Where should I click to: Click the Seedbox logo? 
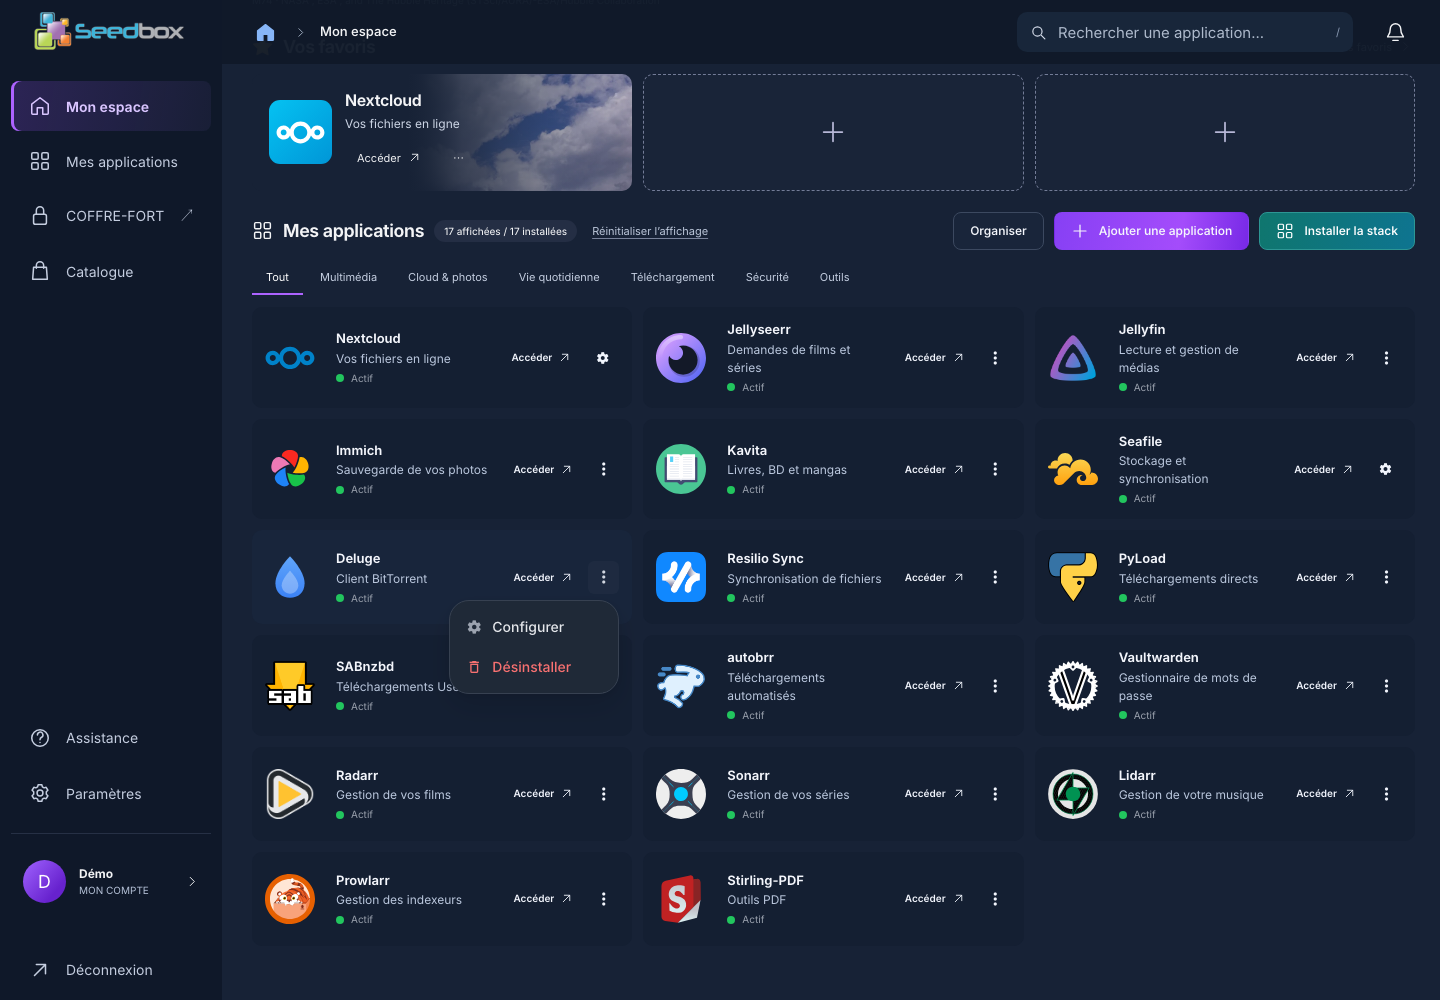(109, 31)
